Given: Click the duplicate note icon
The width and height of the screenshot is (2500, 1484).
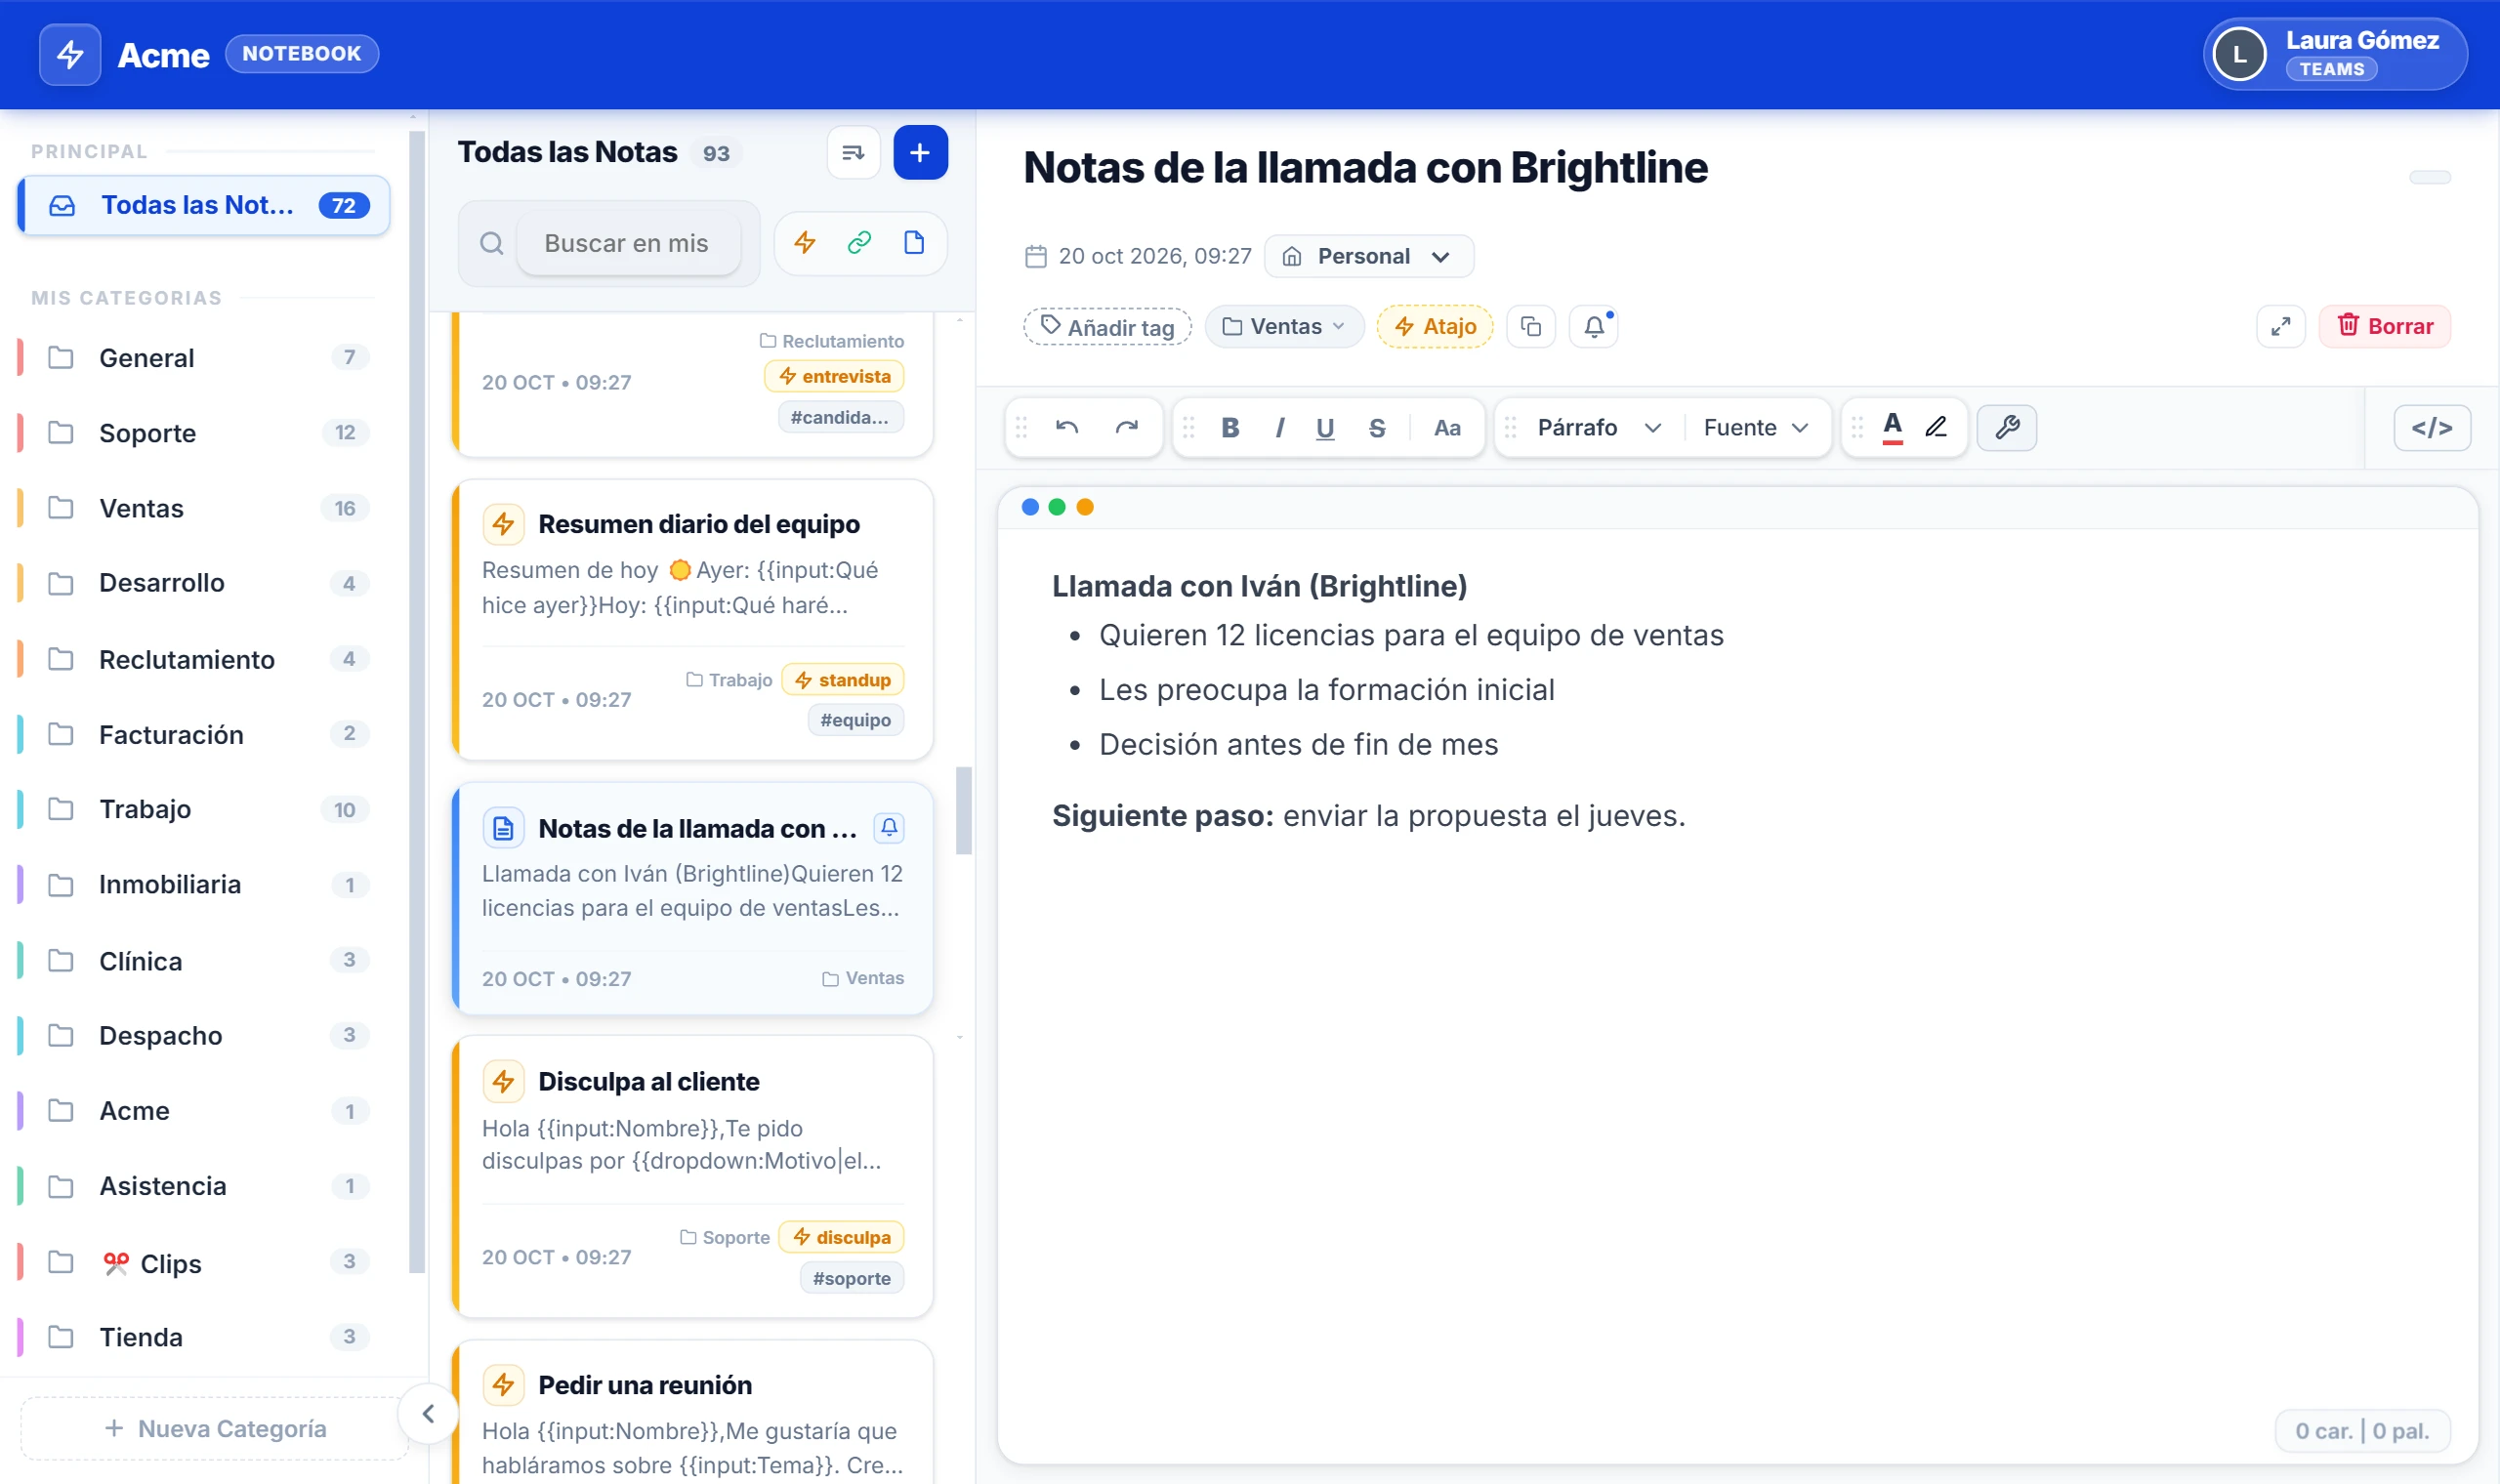Looking at the screenshot, I should click(1531, 327).
